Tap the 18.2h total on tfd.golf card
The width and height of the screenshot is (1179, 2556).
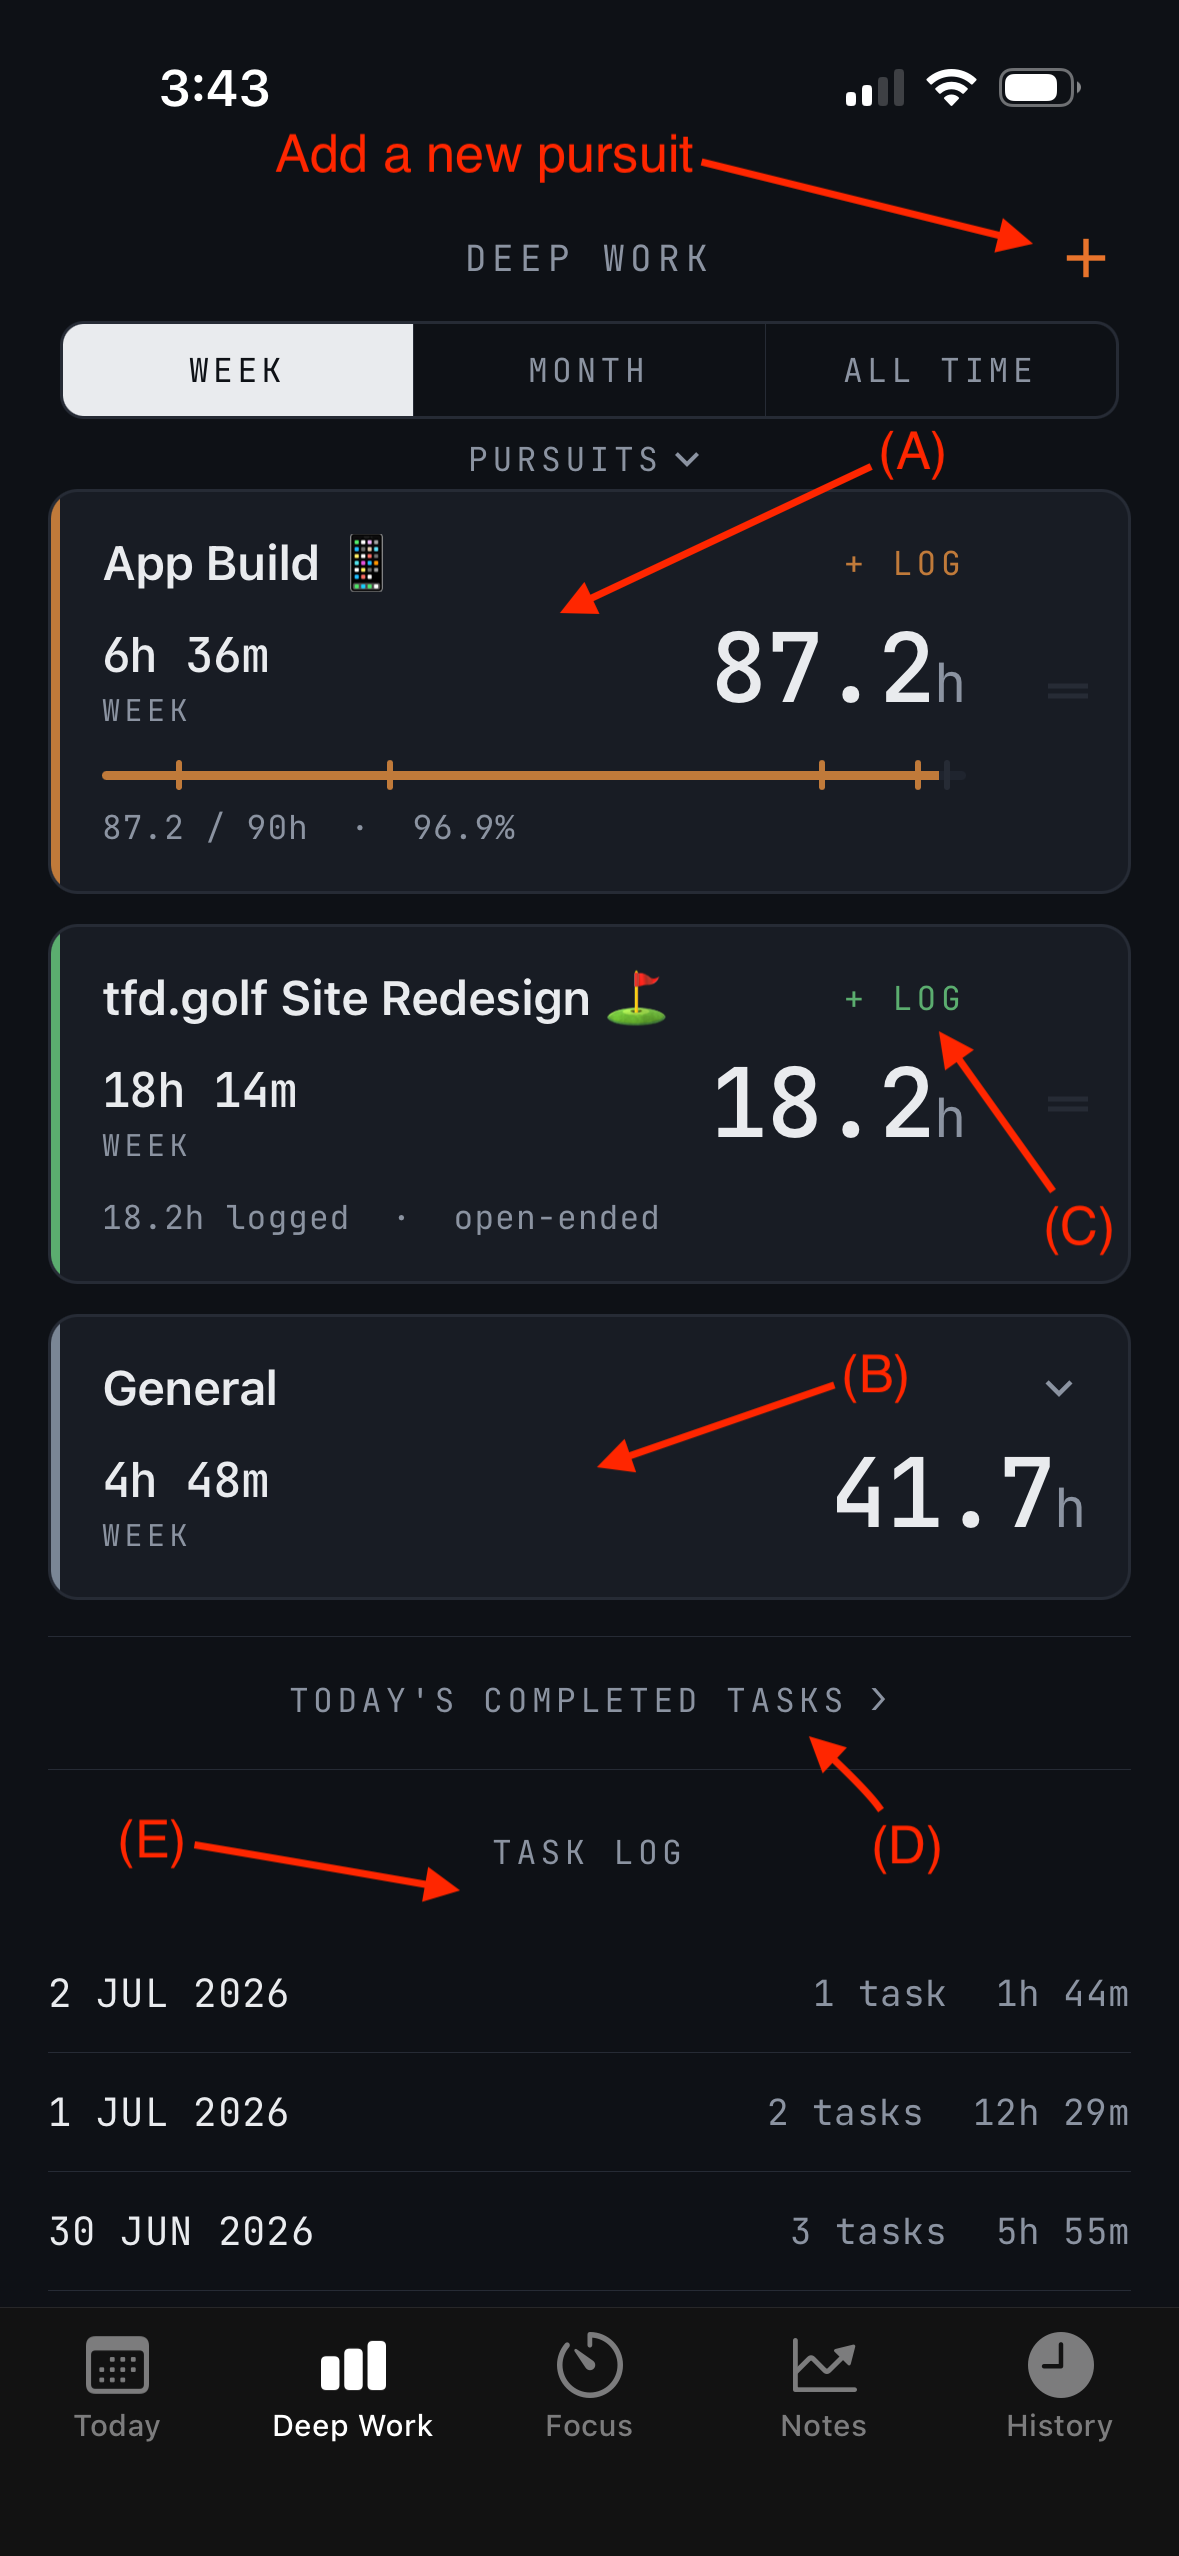click(838, 1102)
